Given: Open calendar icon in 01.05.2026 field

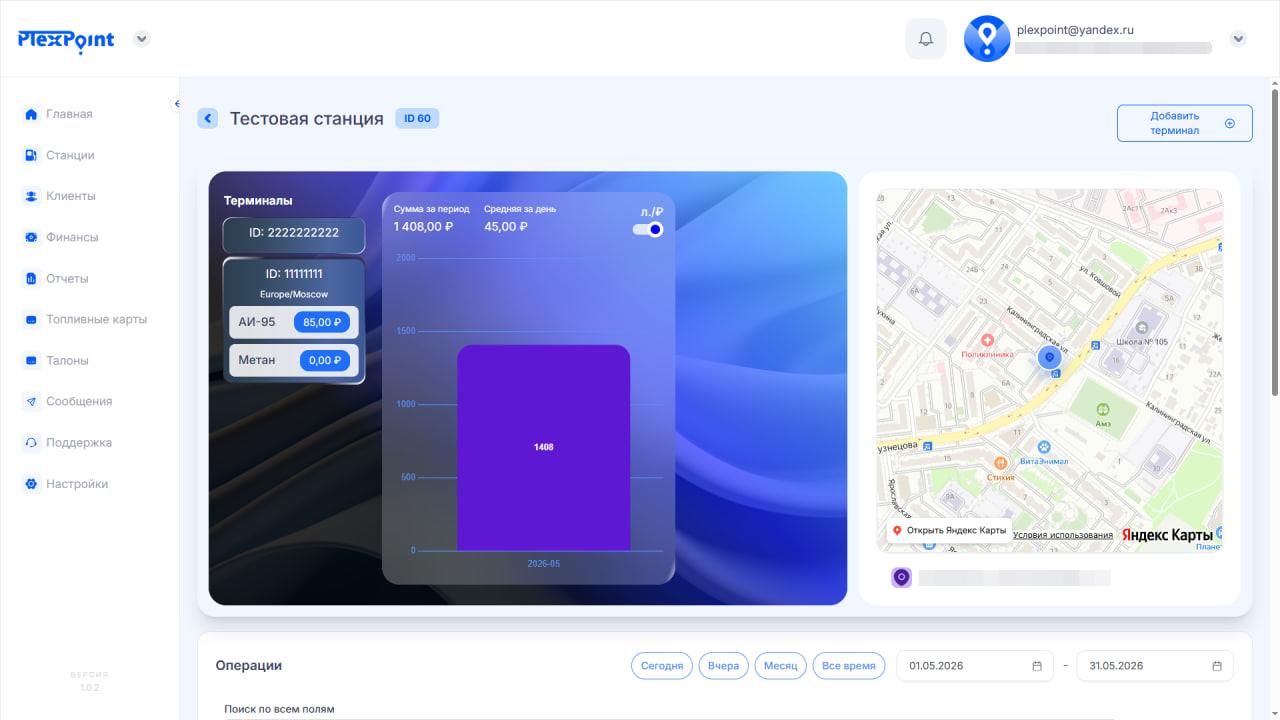Looking at the screenshot, I should 1037,666.
